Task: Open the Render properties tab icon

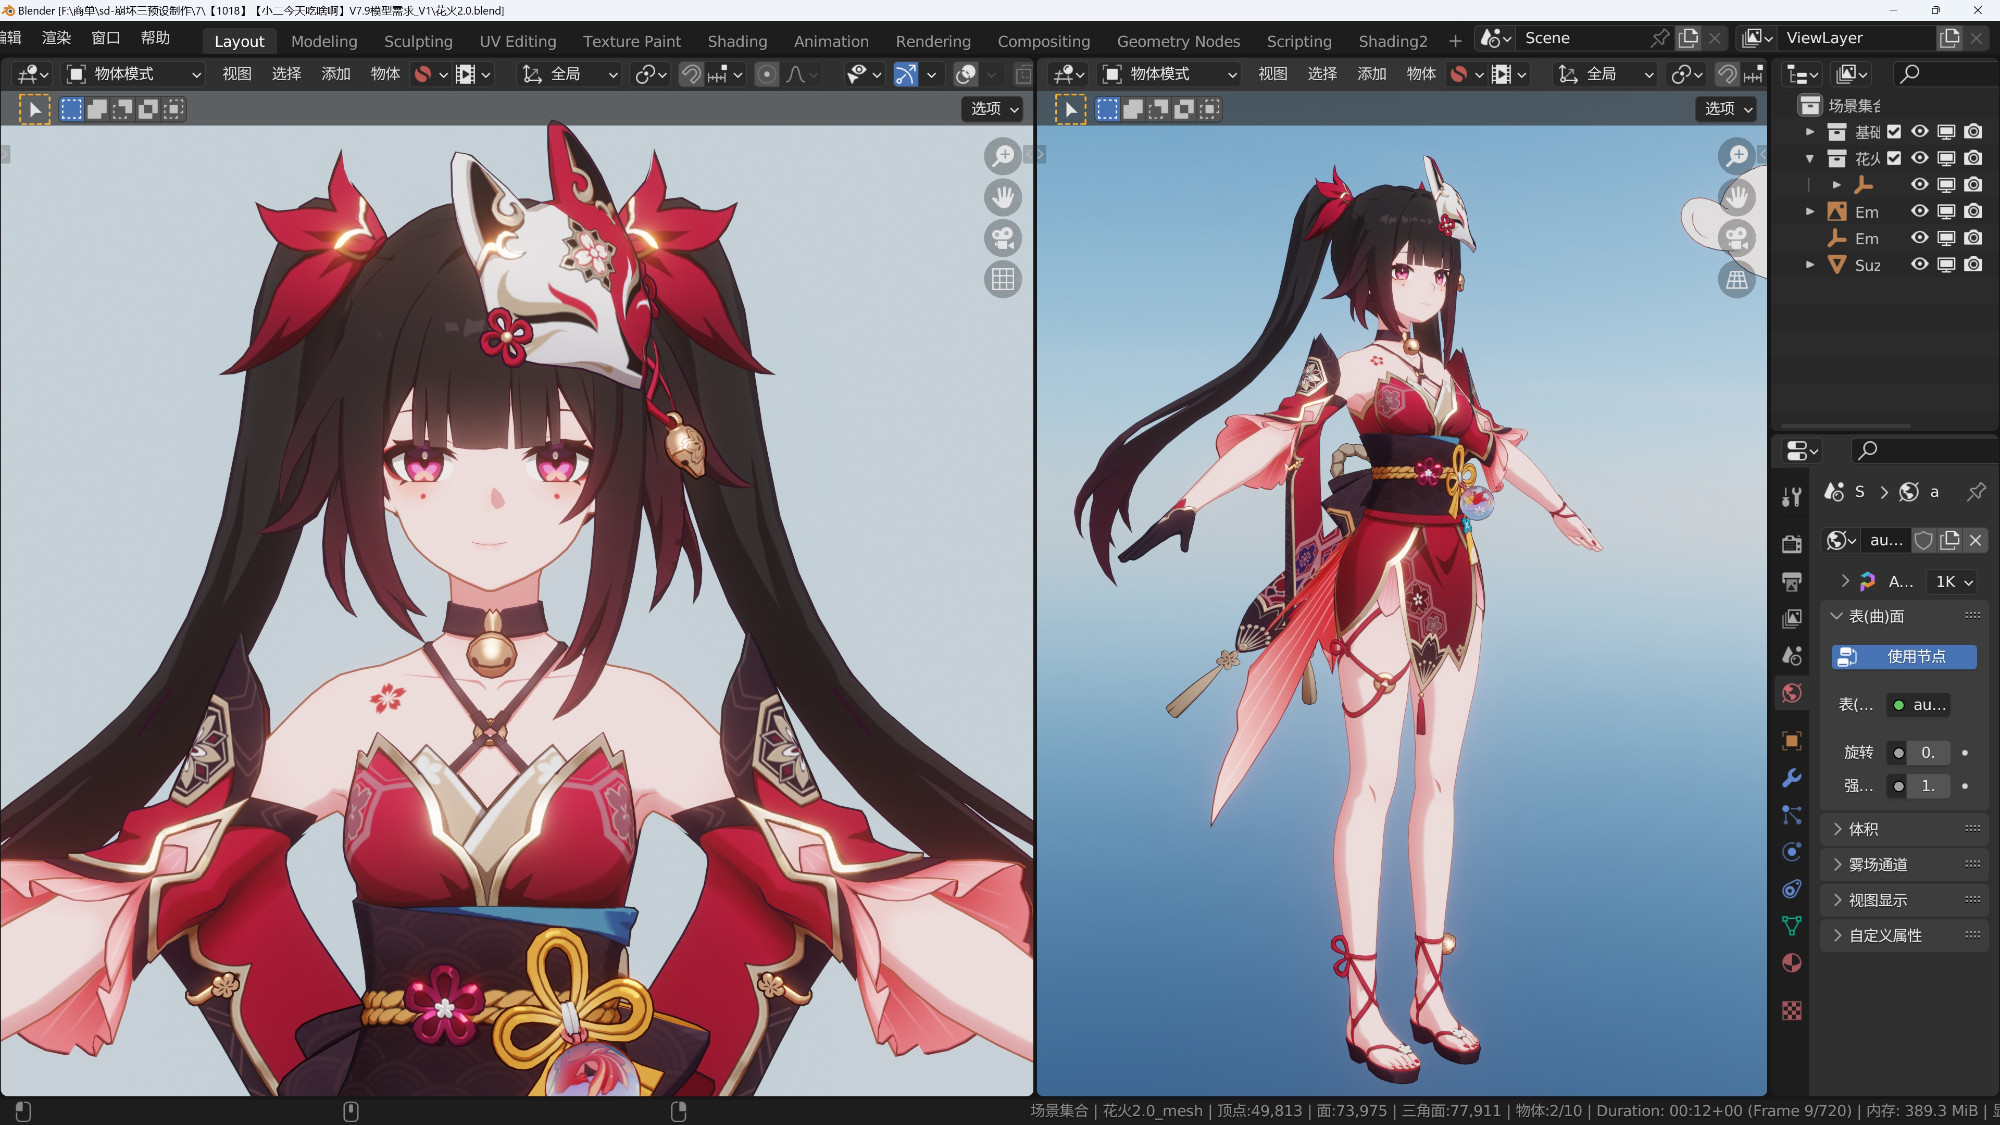Action: (1791, 544)
